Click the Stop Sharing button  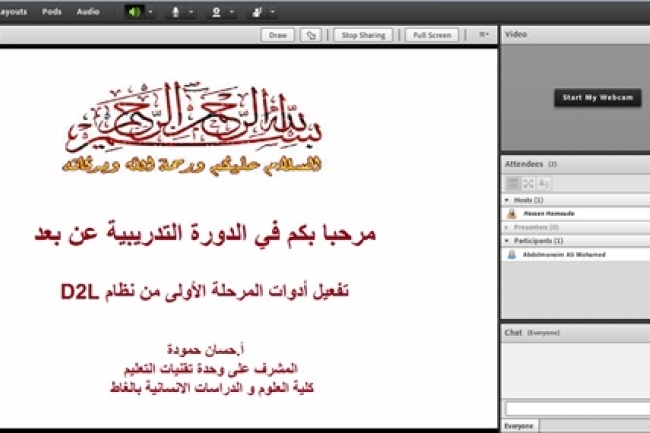363,35
